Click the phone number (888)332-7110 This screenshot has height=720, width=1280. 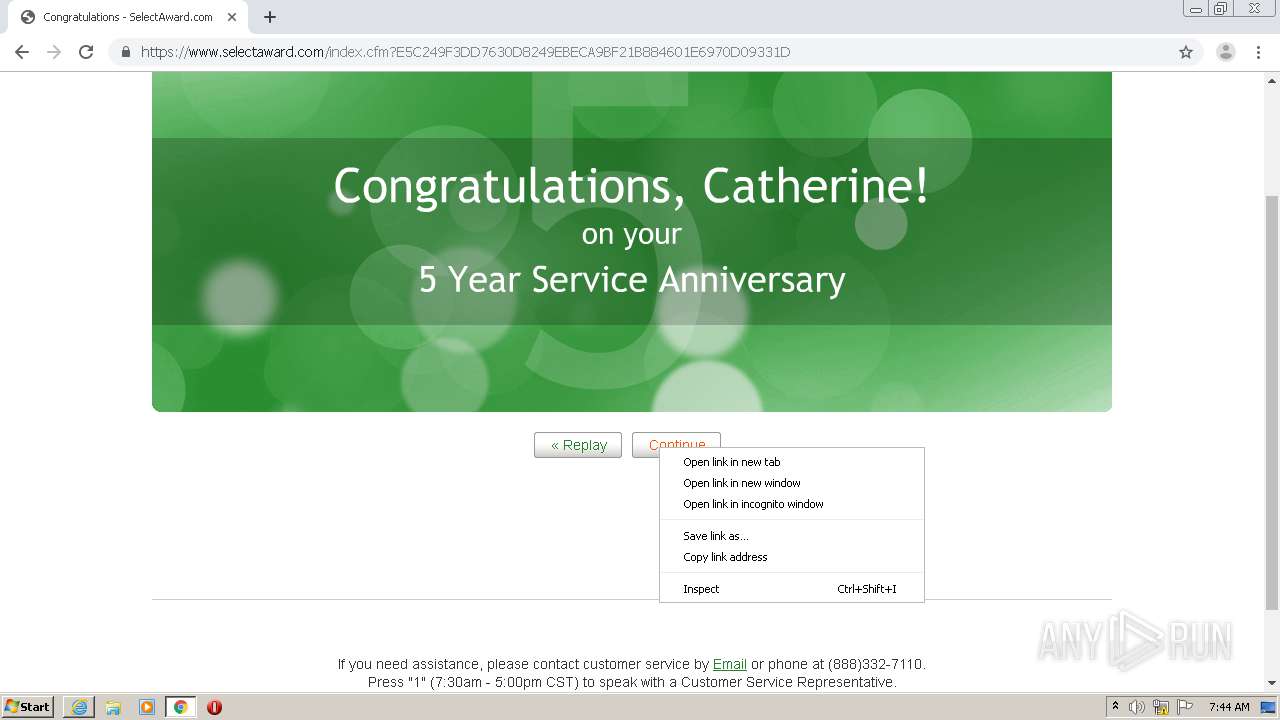point(875,664)
